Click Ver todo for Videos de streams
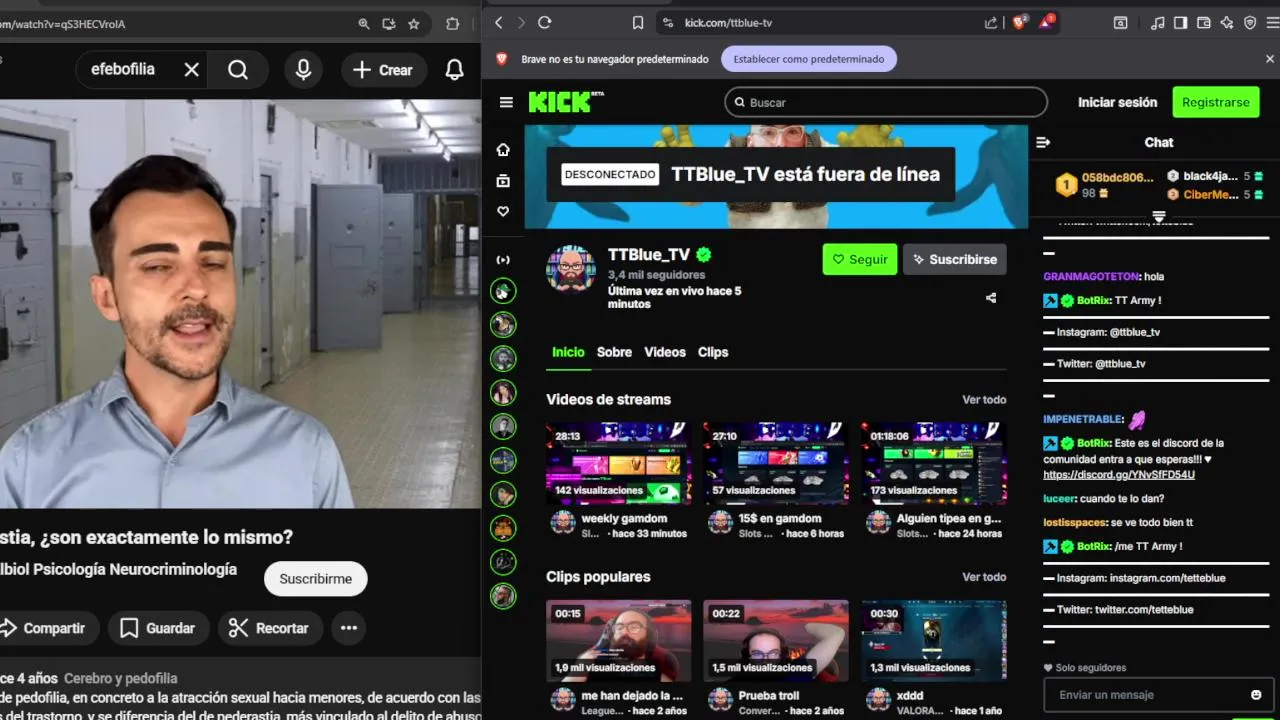 coord(984,399)
